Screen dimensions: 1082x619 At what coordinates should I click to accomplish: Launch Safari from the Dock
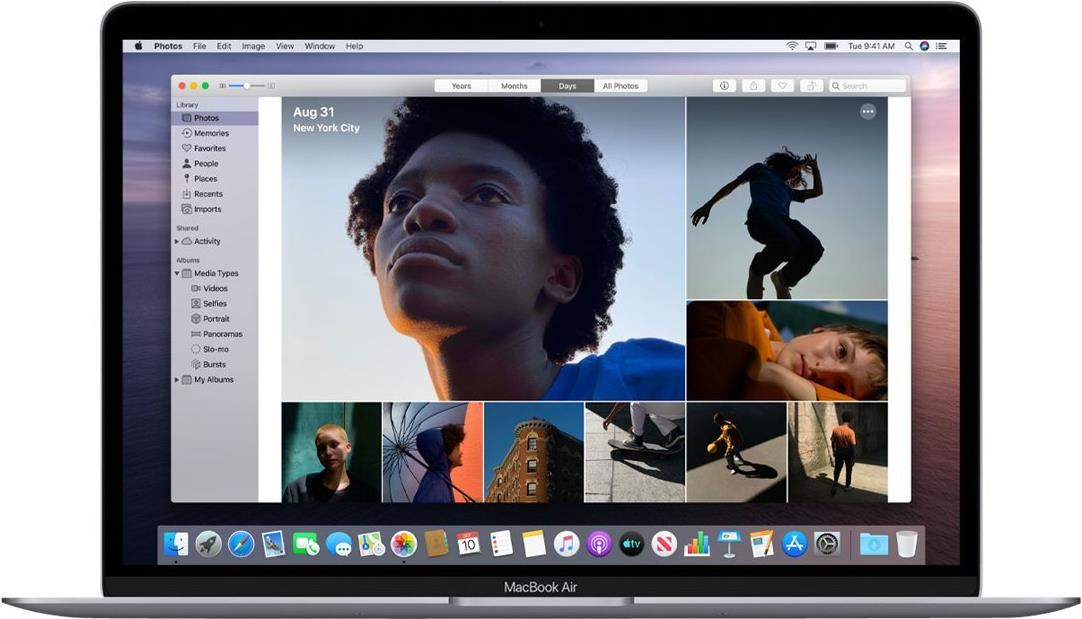[241, 544]
